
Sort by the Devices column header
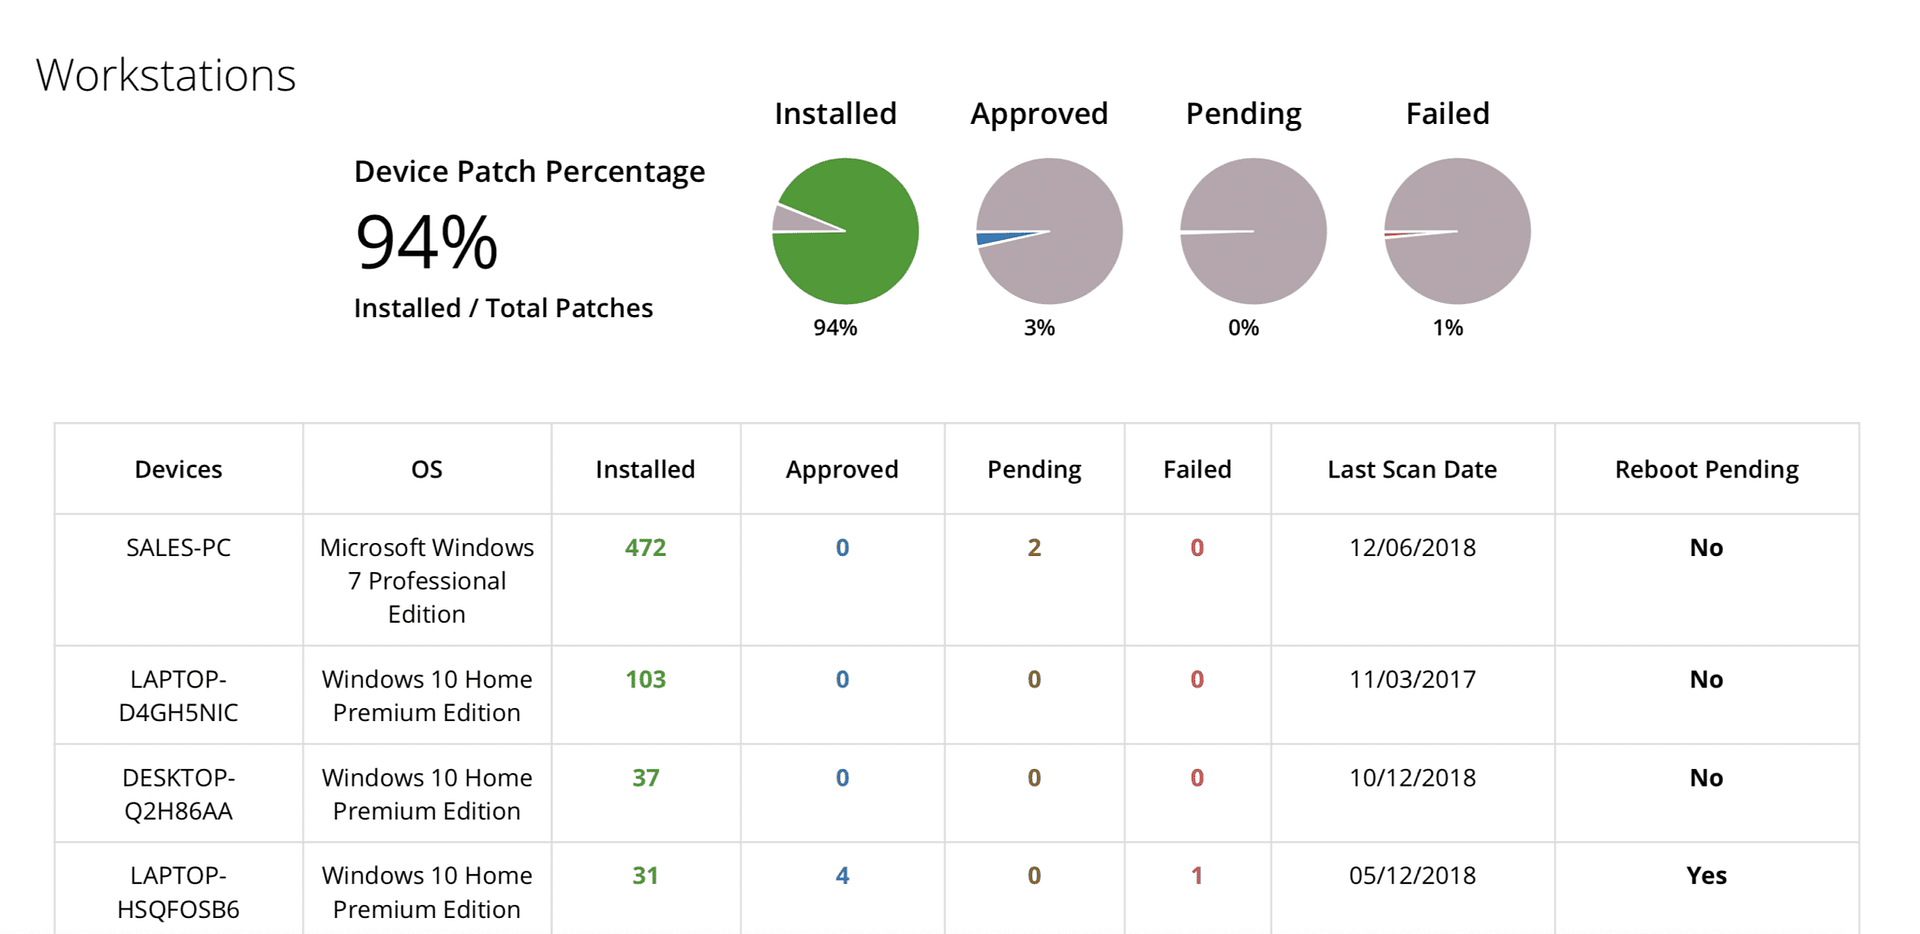tap(178, 469)
